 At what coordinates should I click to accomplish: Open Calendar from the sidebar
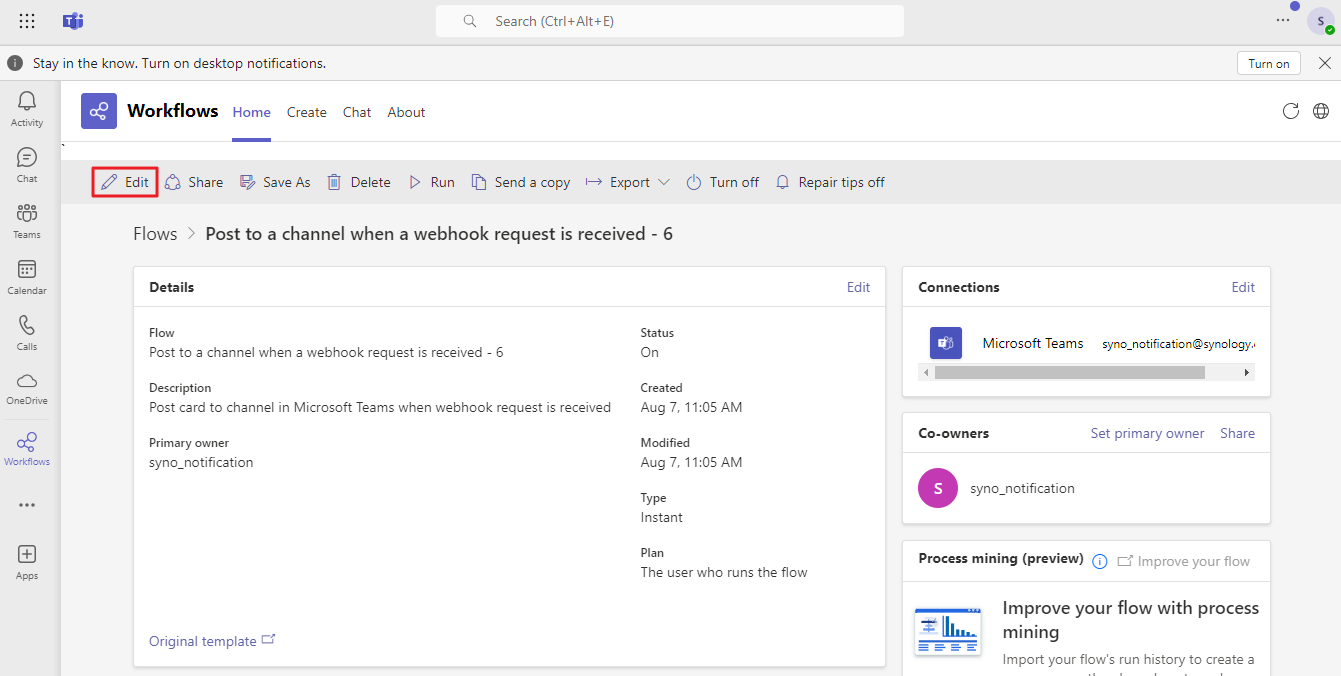(x=27, y=277)
